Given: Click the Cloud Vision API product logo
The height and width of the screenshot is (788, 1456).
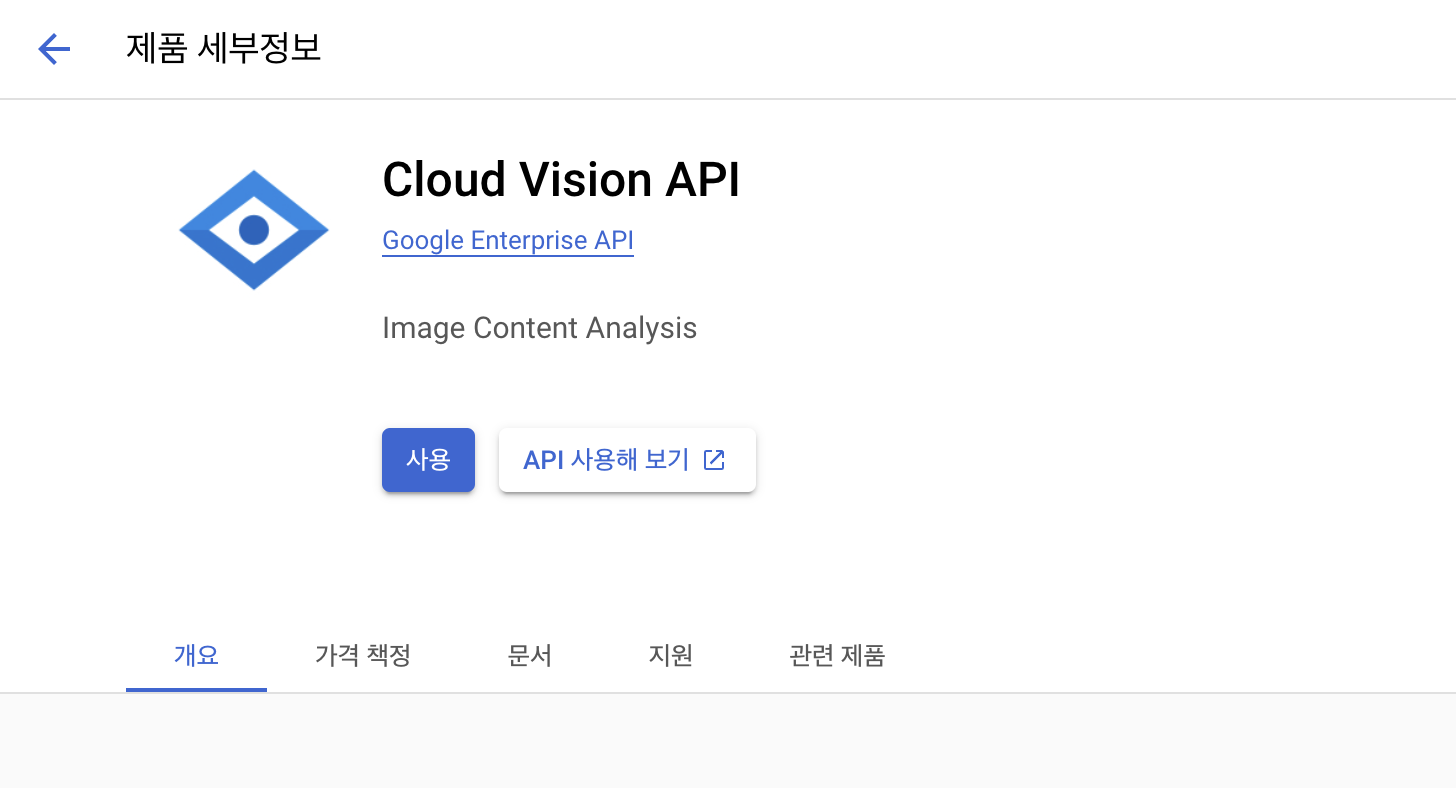Looking at the screenshot, I should coord(253,228).
